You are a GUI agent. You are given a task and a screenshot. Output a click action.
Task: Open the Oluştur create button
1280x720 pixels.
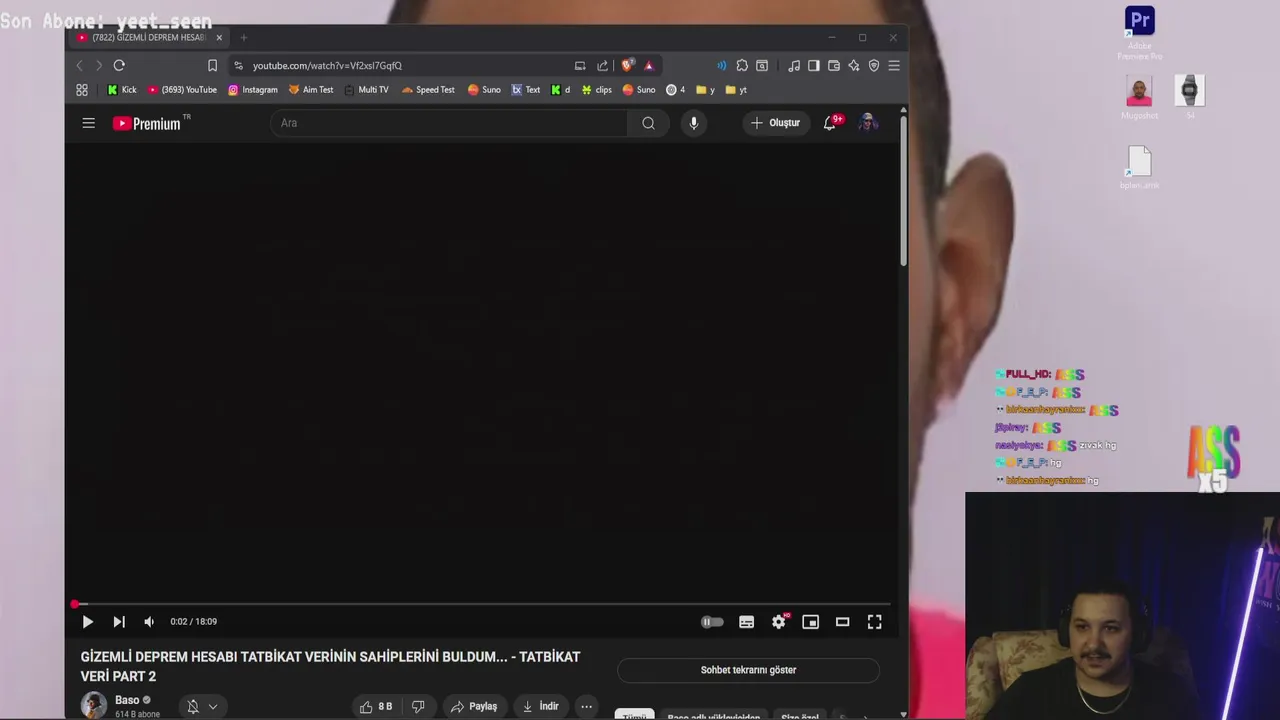pyautogui.click(x=776, y=123)
